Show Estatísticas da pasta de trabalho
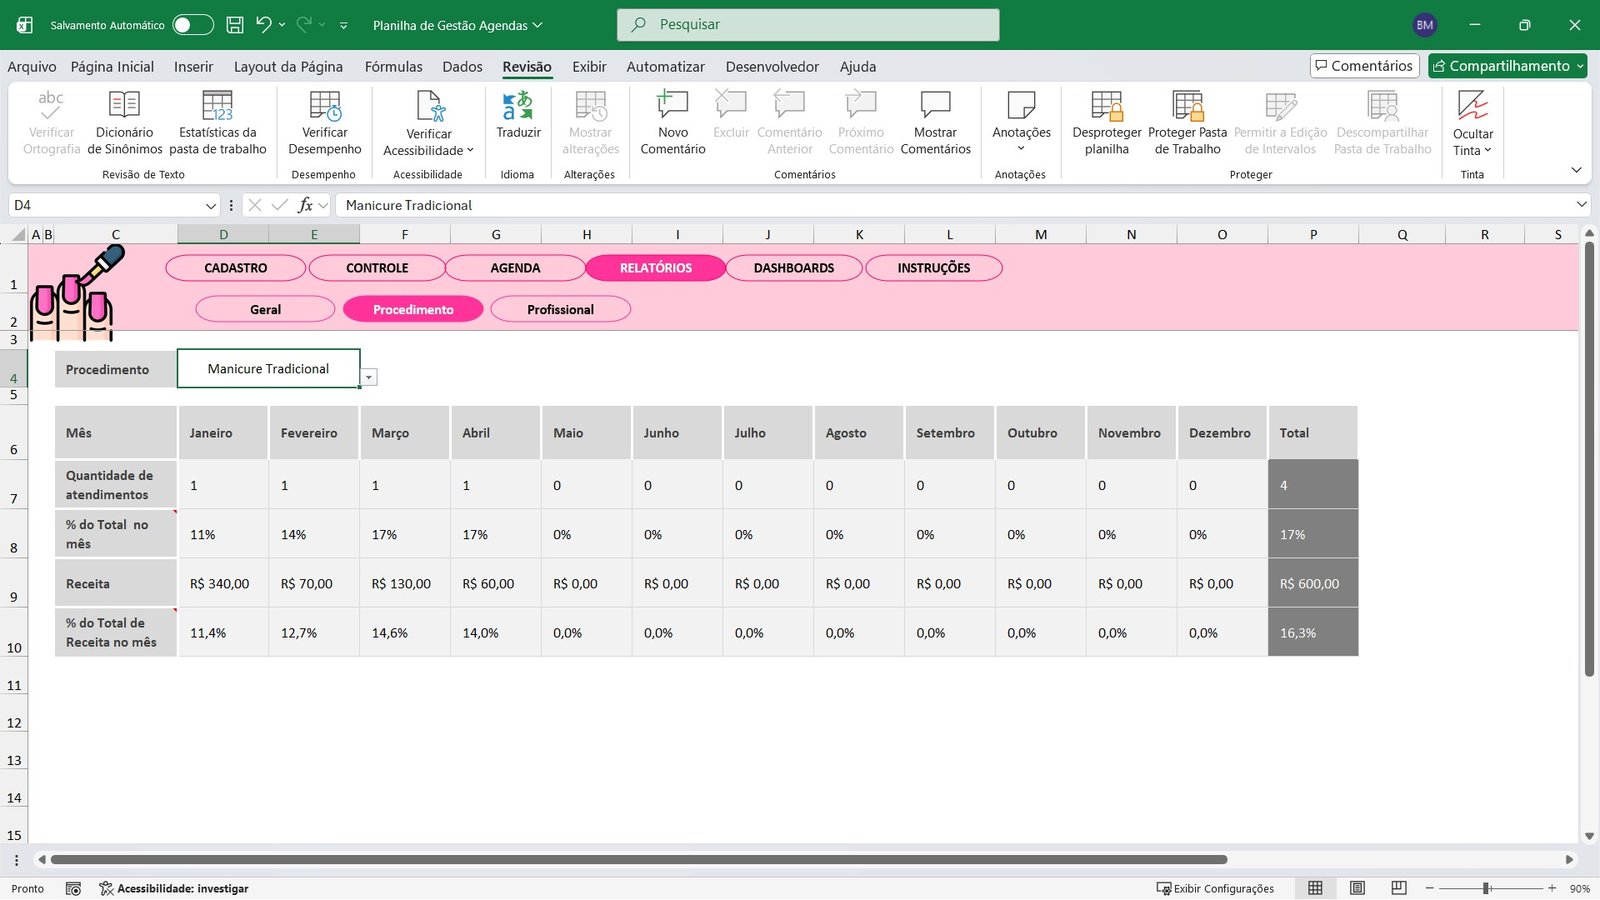 click(218, 122)
